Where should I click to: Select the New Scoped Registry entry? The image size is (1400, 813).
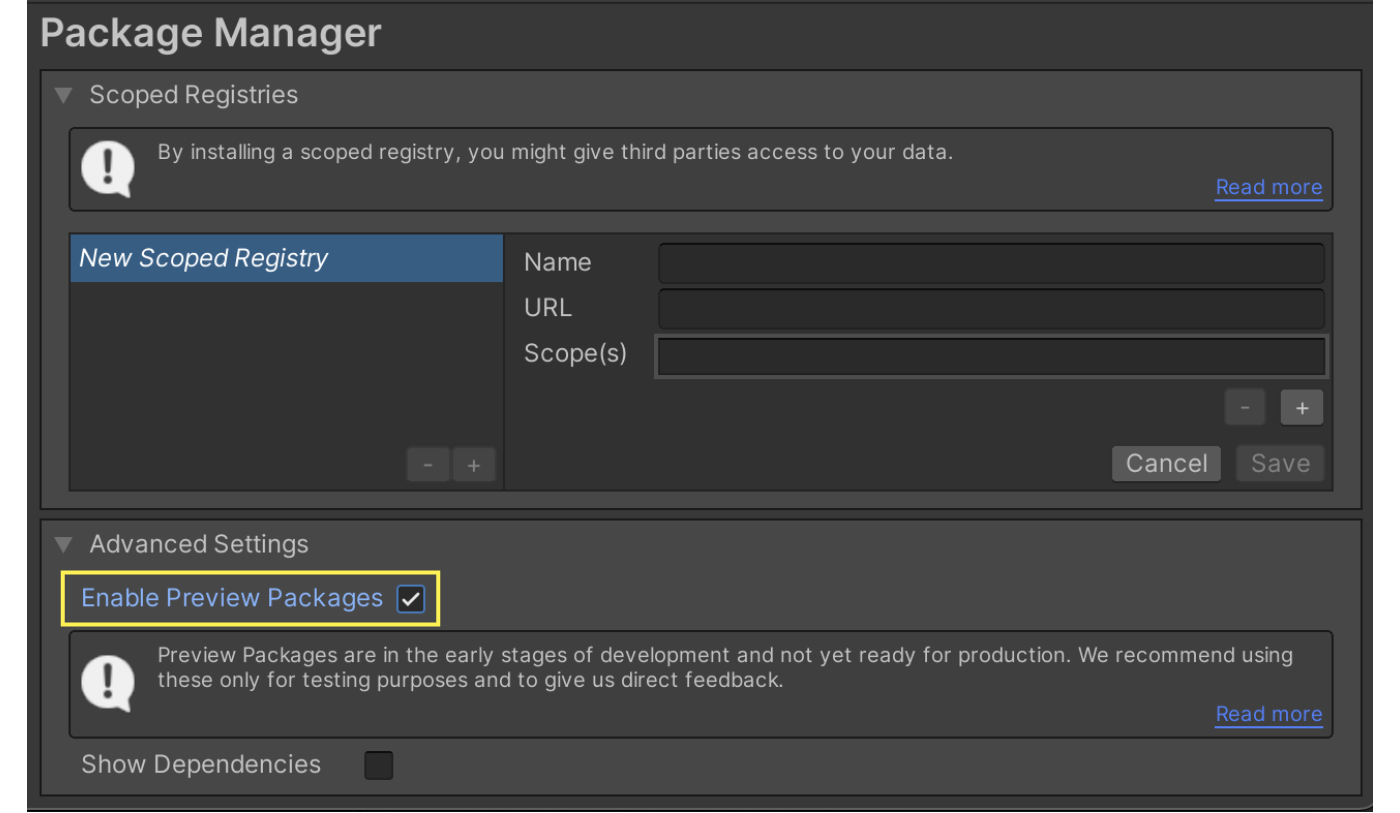286,257
